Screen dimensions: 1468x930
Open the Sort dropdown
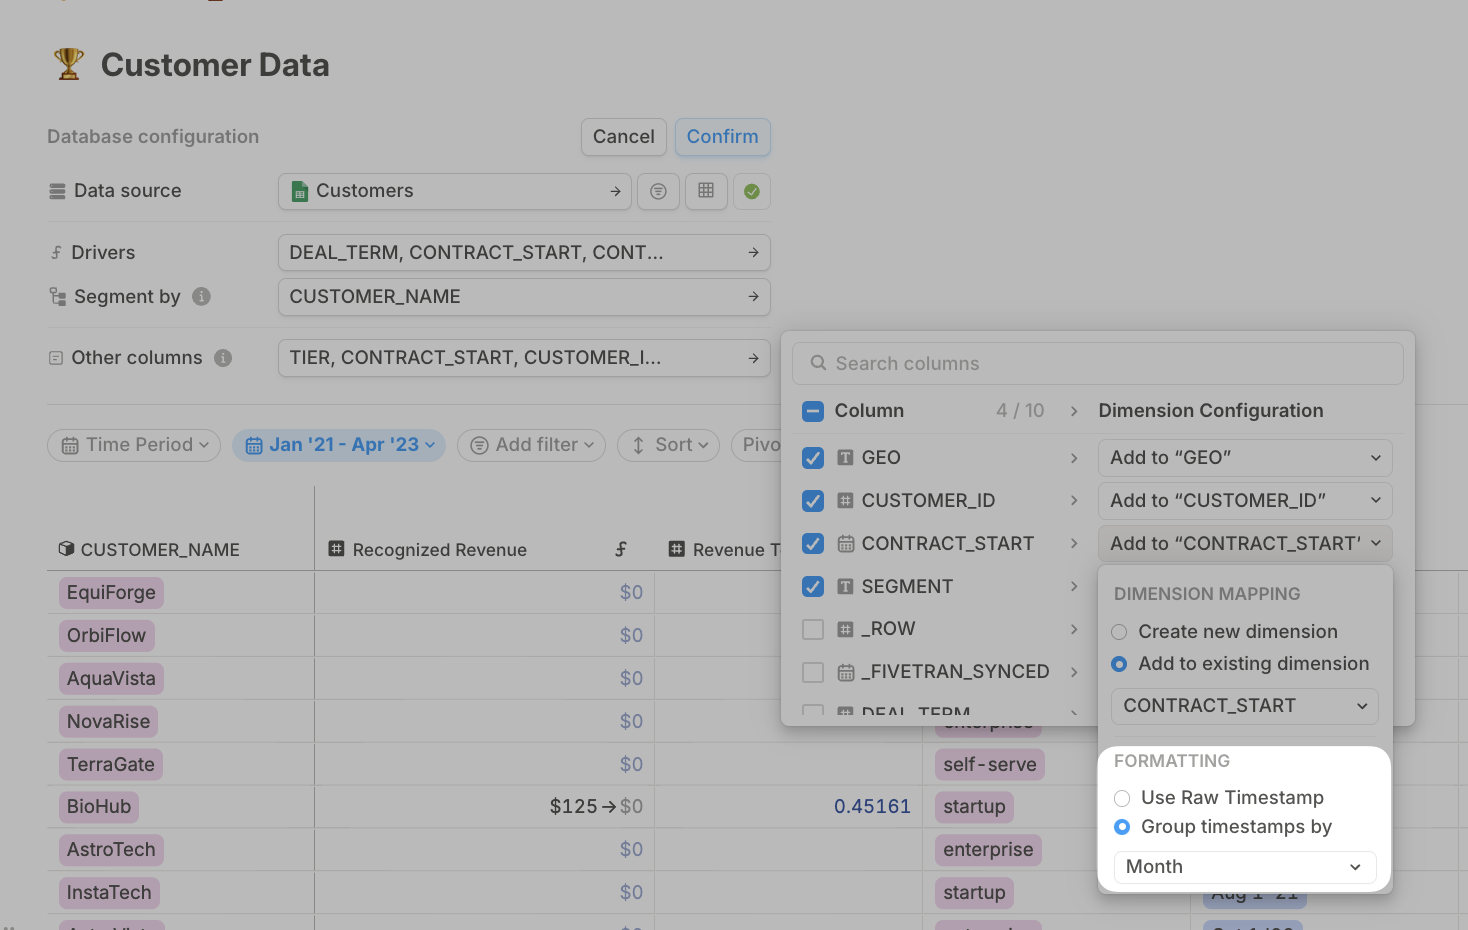pyautogui.click(x=669, y=445)
